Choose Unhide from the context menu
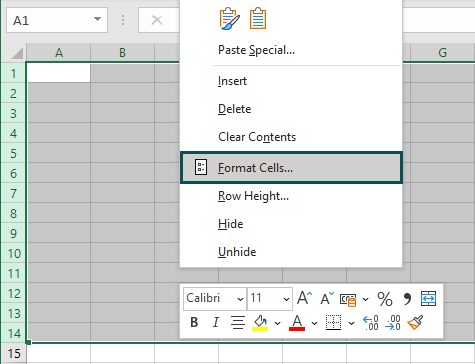The width and height of the screenshot is (475, 364). point(237,252)
